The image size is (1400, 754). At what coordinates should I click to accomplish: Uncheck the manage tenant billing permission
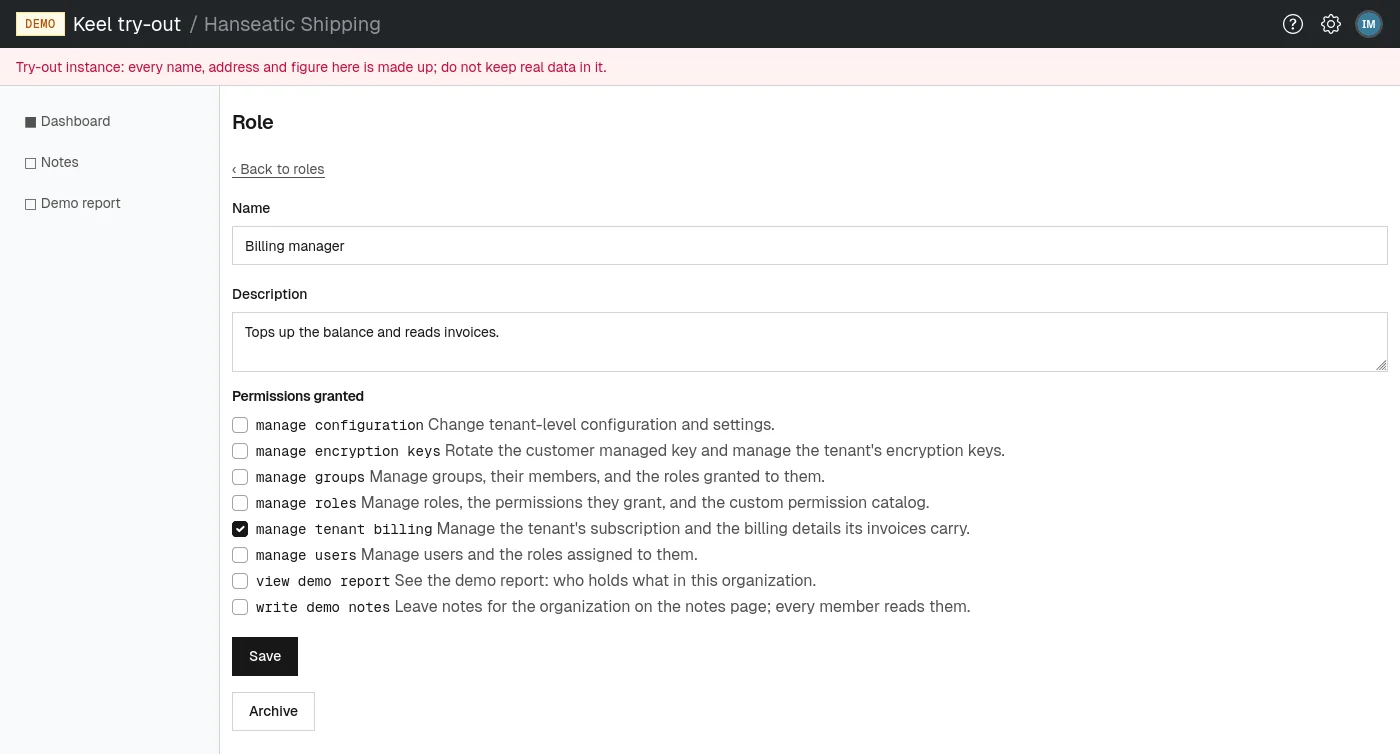pyautogui.click(x=240, y=529)
